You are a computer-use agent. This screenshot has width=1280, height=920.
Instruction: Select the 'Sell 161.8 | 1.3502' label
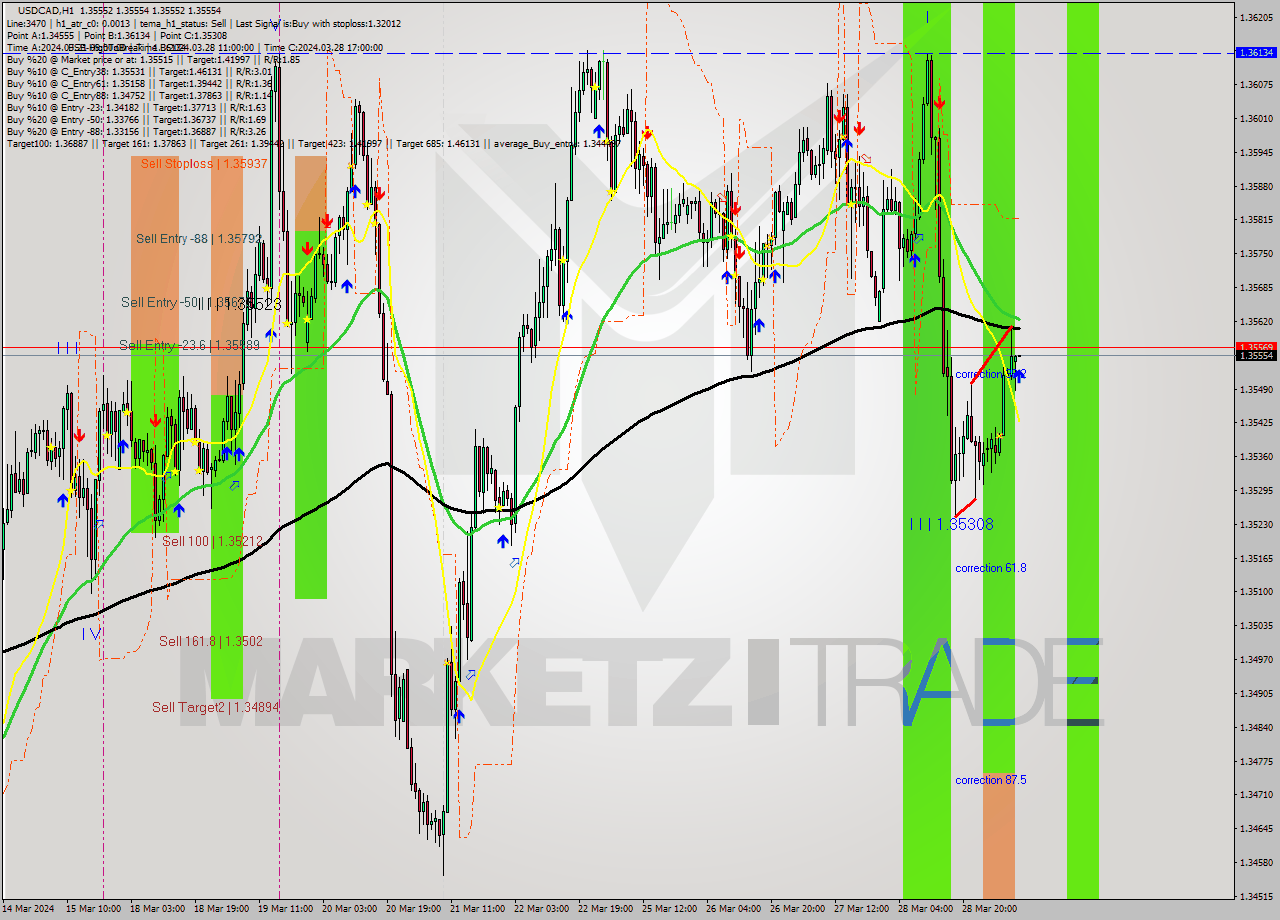[x=211, y=641]
